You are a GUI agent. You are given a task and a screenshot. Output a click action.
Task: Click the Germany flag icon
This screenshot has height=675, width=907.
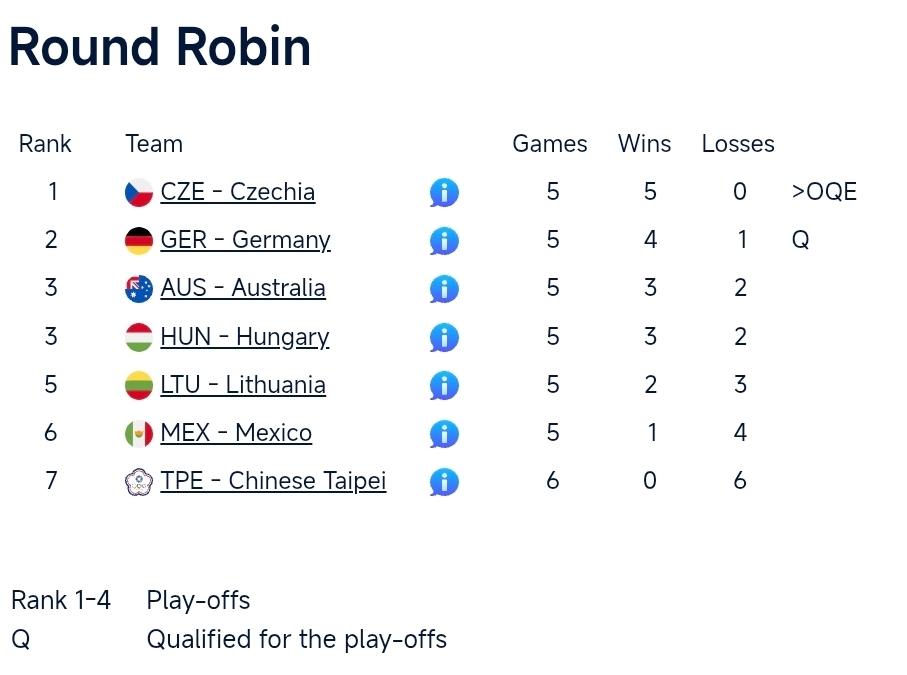tap(139, 240)
